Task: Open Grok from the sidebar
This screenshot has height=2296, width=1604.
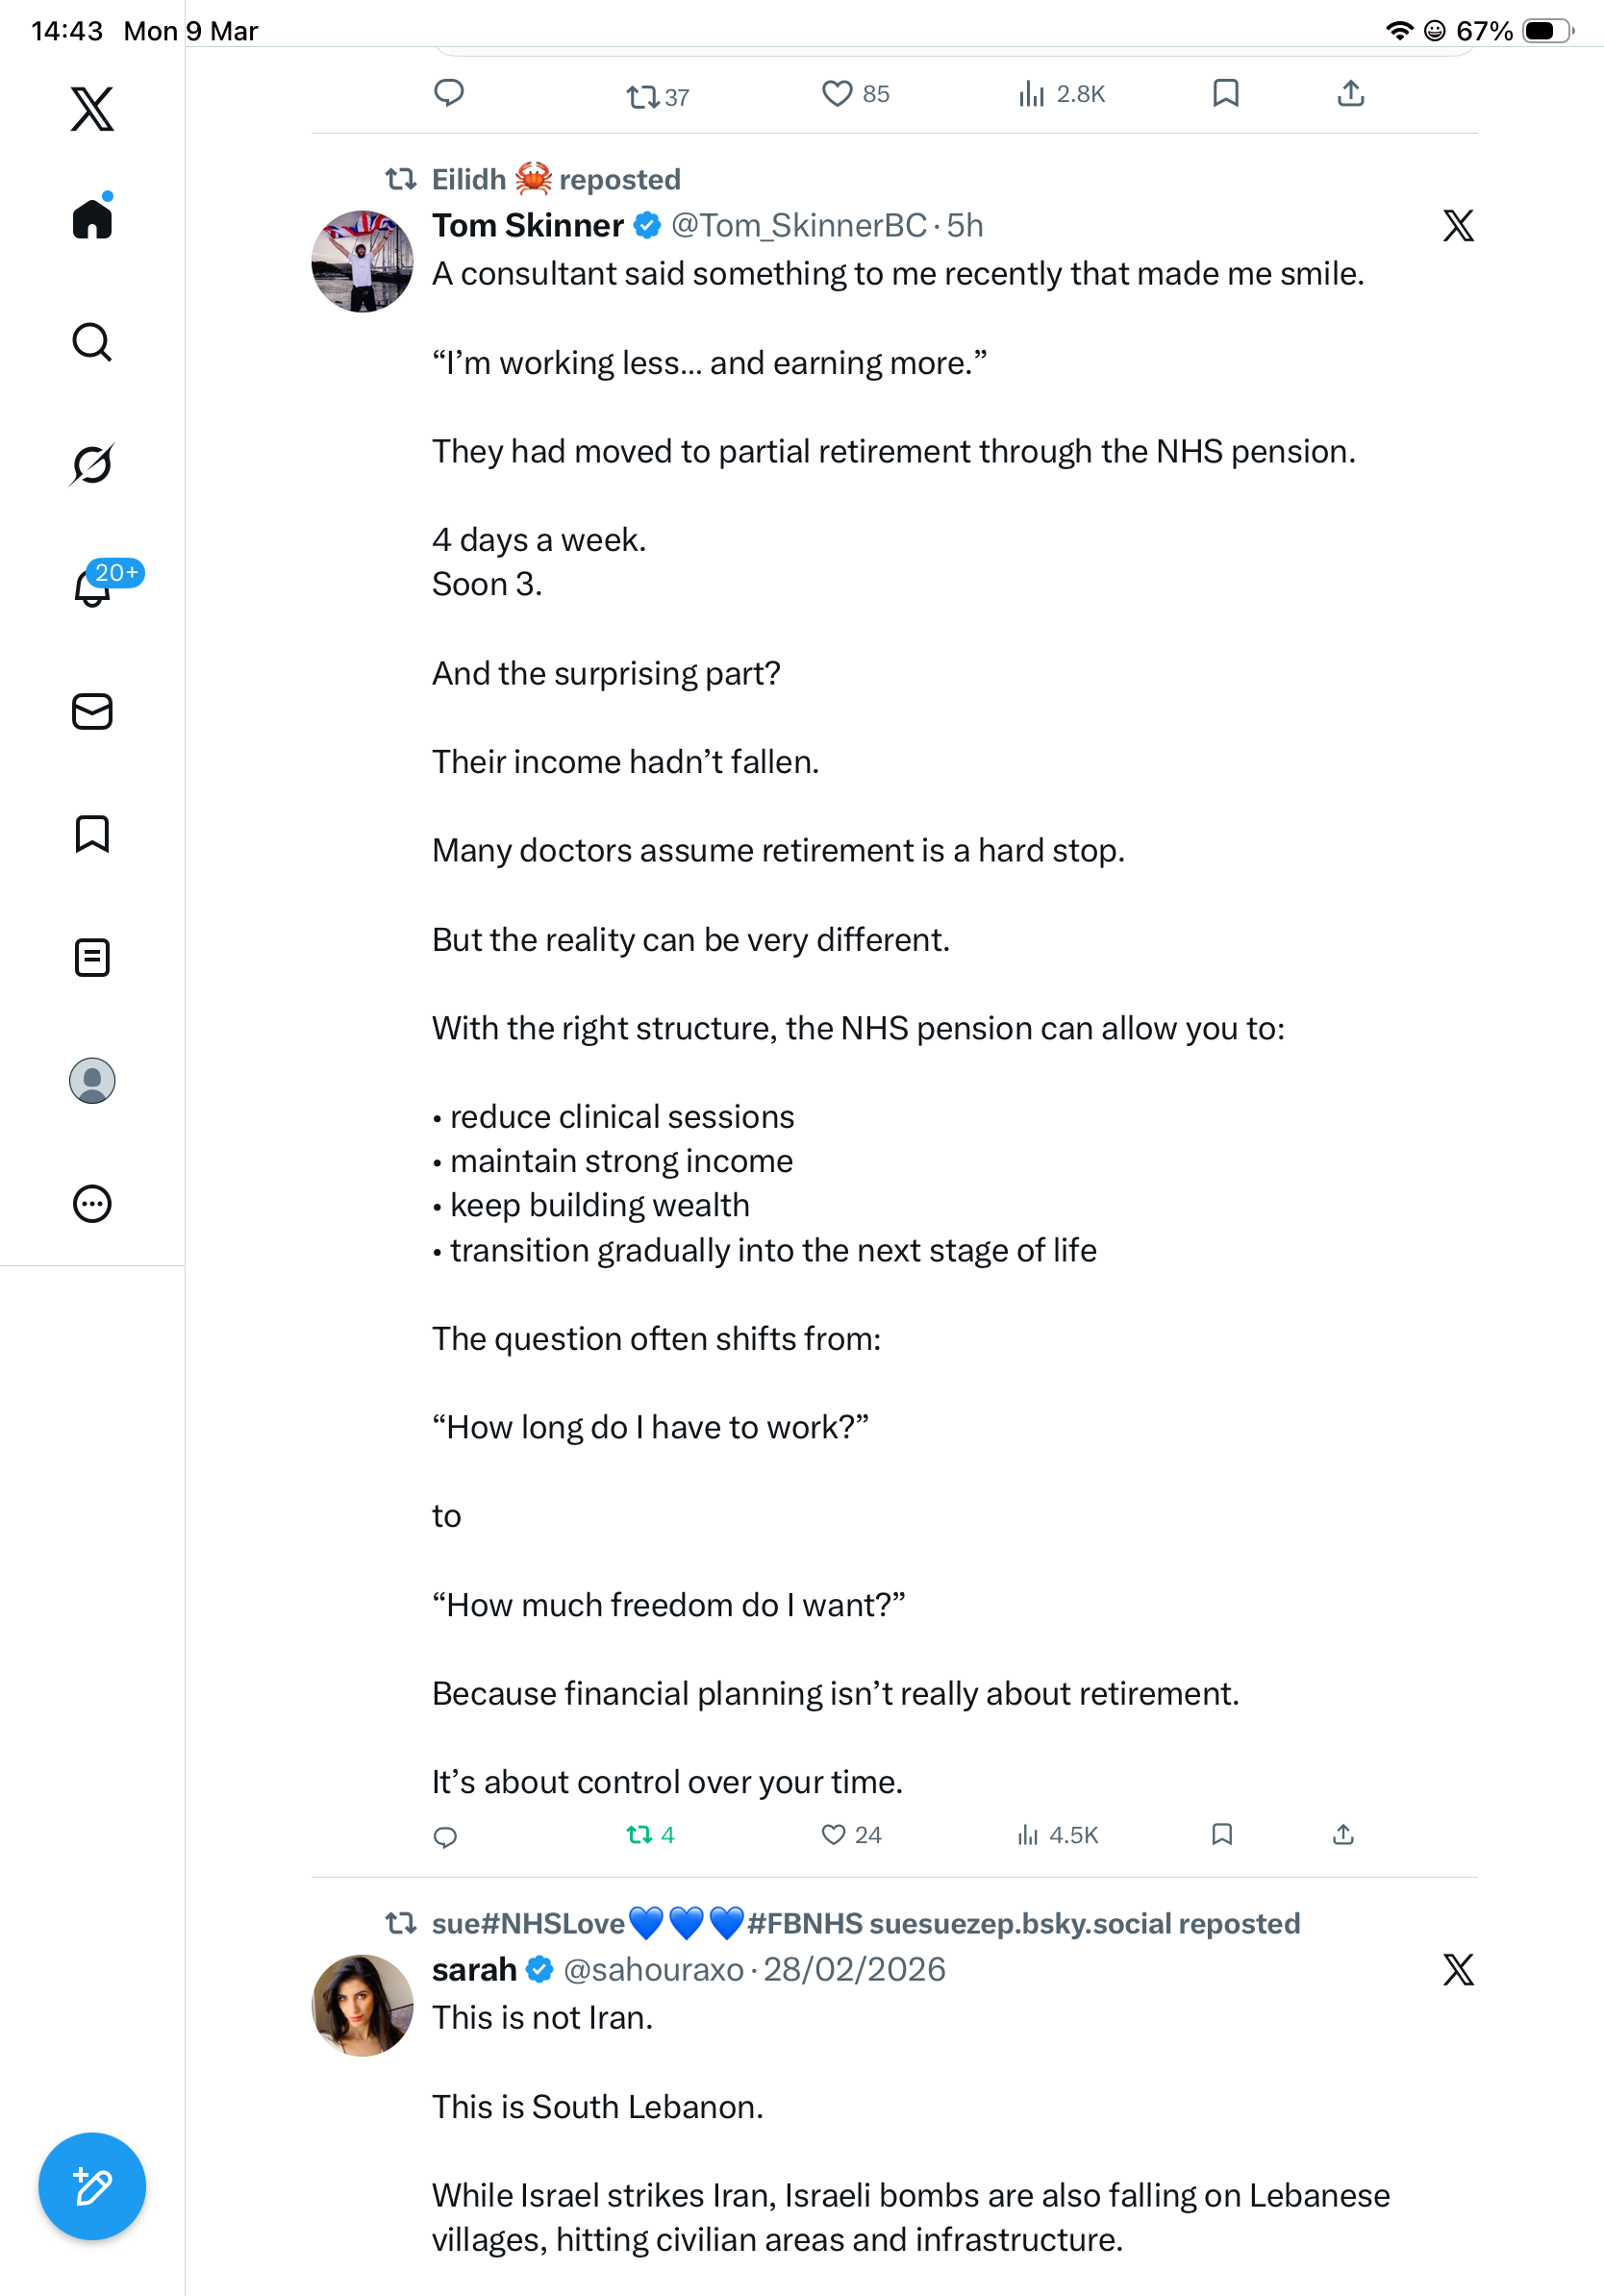Action: coord(92,464)
